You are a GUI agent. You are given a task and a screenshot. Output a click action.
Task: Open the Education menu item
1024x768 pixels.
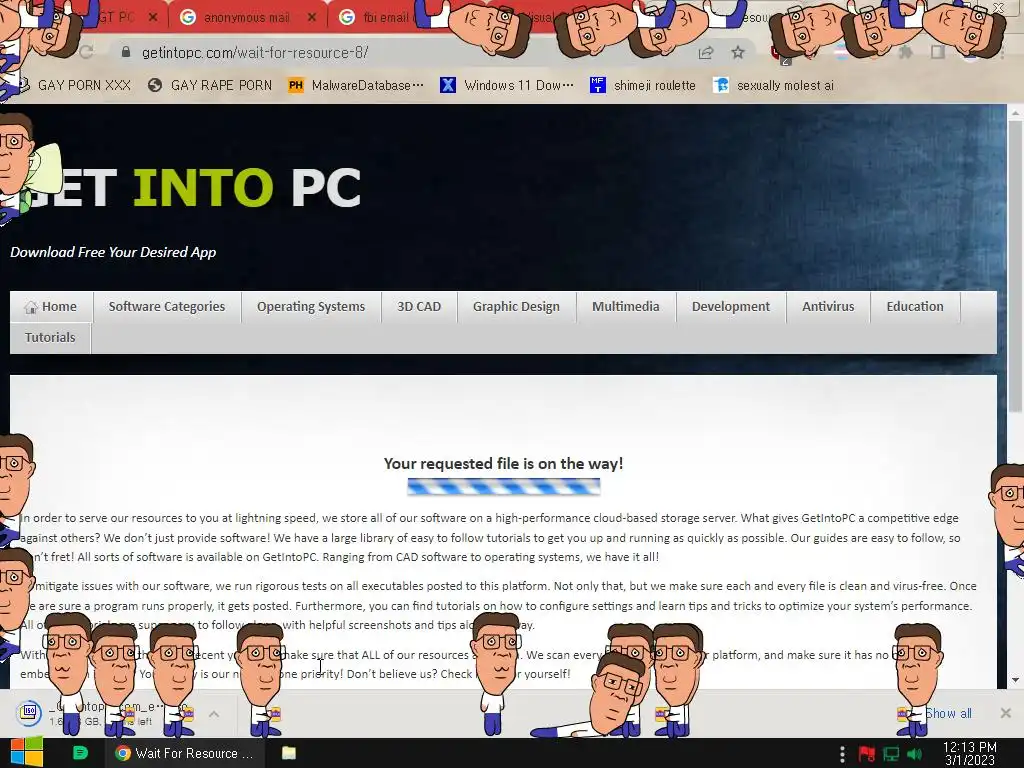pyautogui.click(x=915, y=306)
